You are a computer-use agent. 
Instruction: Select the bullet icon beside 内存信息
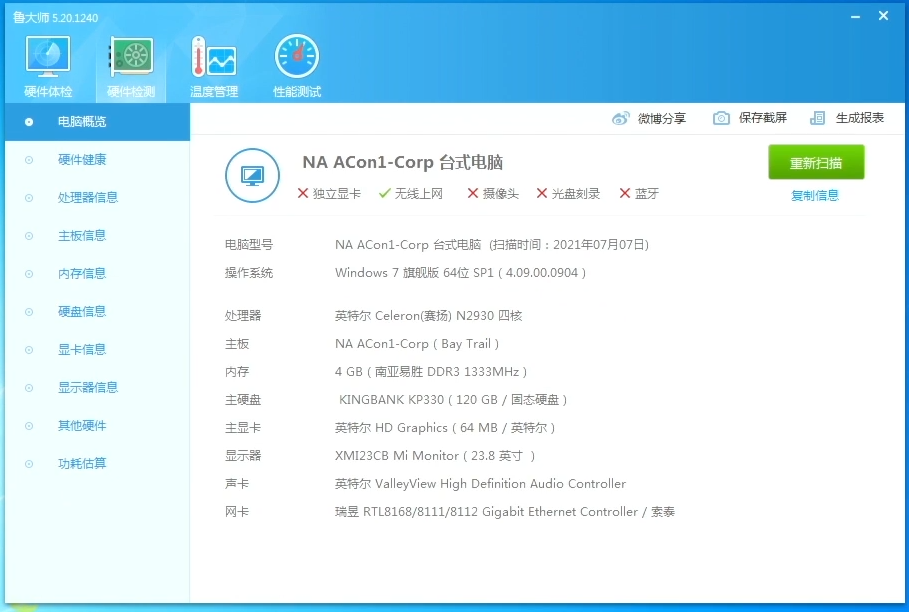(29, 274)
